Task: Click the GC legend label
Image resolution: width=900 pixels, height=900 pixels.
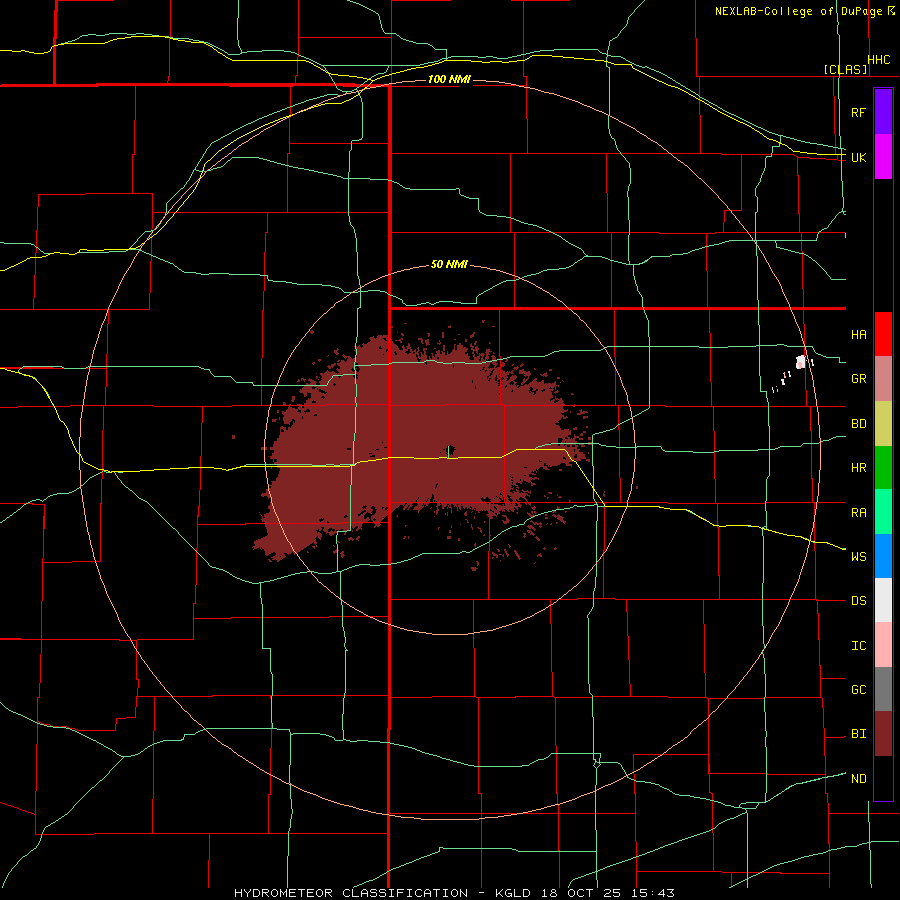Action: (858, 689)
